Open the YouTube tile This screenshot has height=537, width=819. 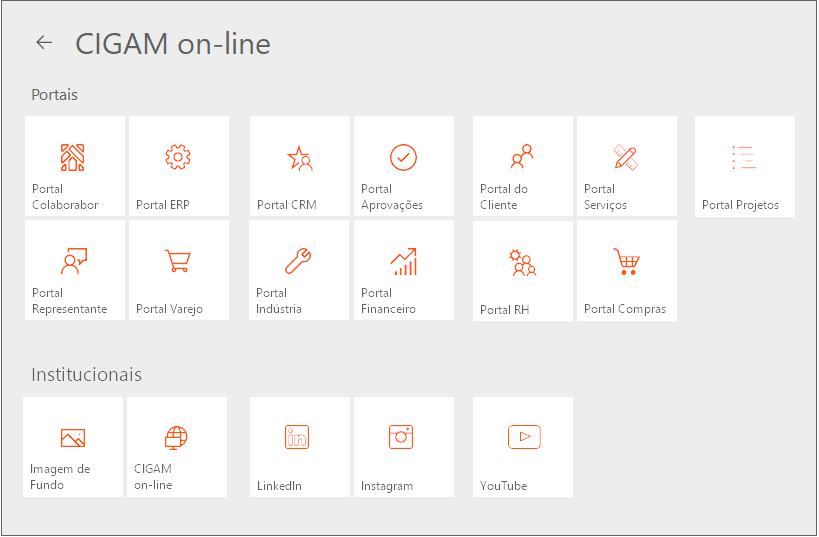coord(523,447)
